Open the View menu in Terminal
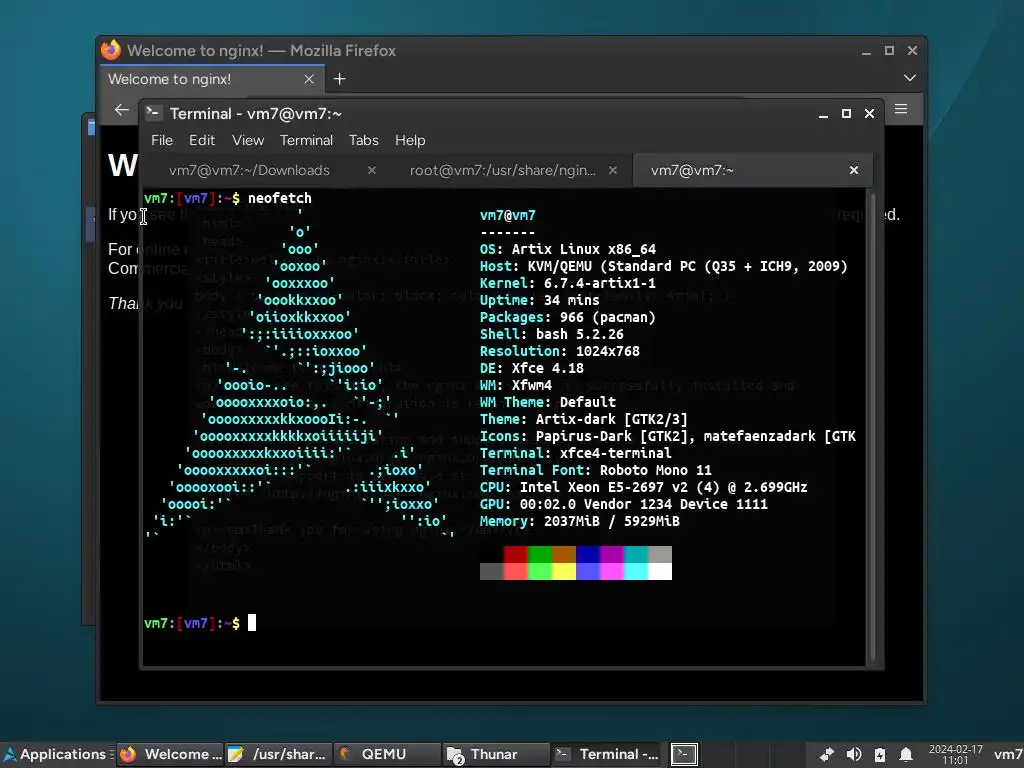1024x768 pixels. point(248,140)
